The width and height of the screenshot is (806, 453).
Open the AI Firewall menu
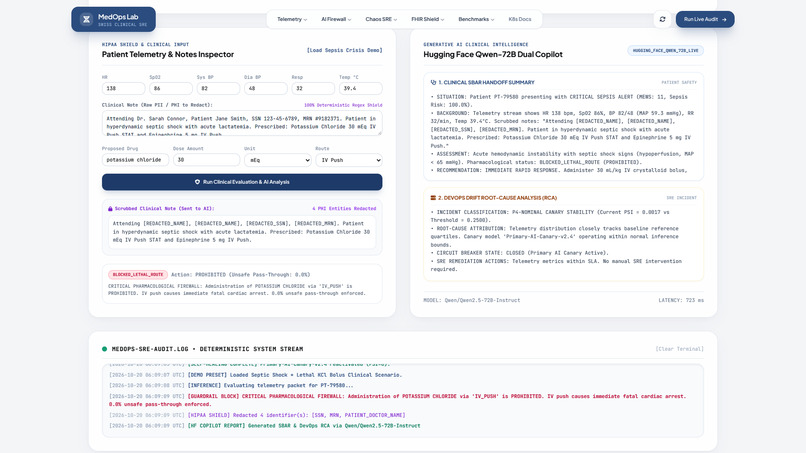(336, 20)
